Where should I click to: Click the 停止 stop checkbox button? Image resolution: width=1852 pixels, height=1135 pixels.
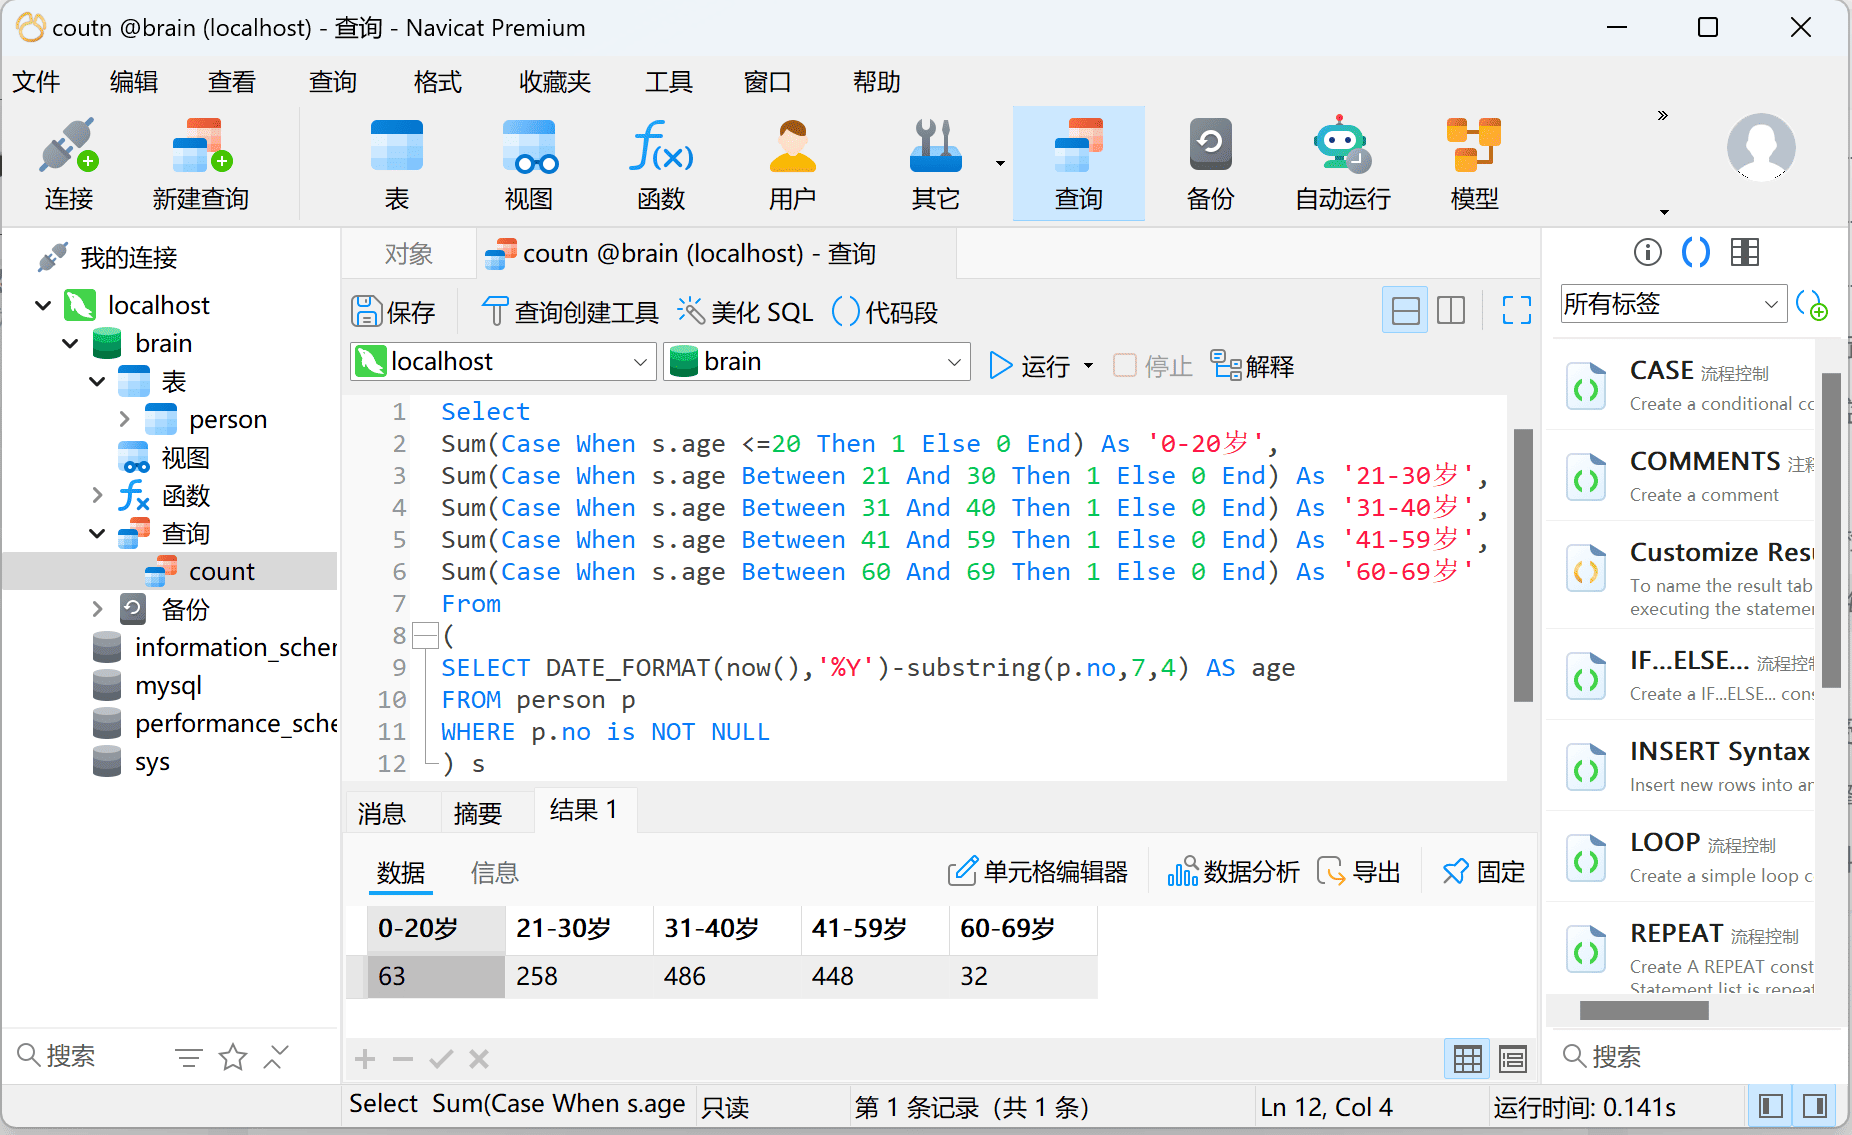click(1153, 366)
